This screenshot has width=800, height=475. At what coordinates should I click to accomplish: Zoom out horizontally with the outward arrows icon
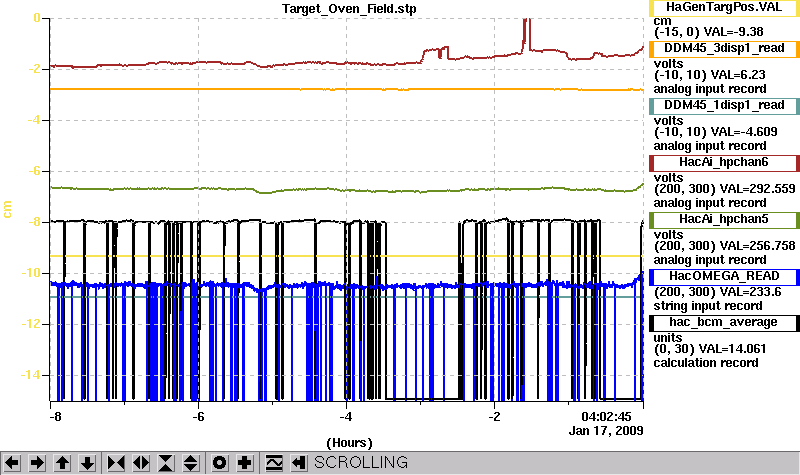click(x=141, y=463)
